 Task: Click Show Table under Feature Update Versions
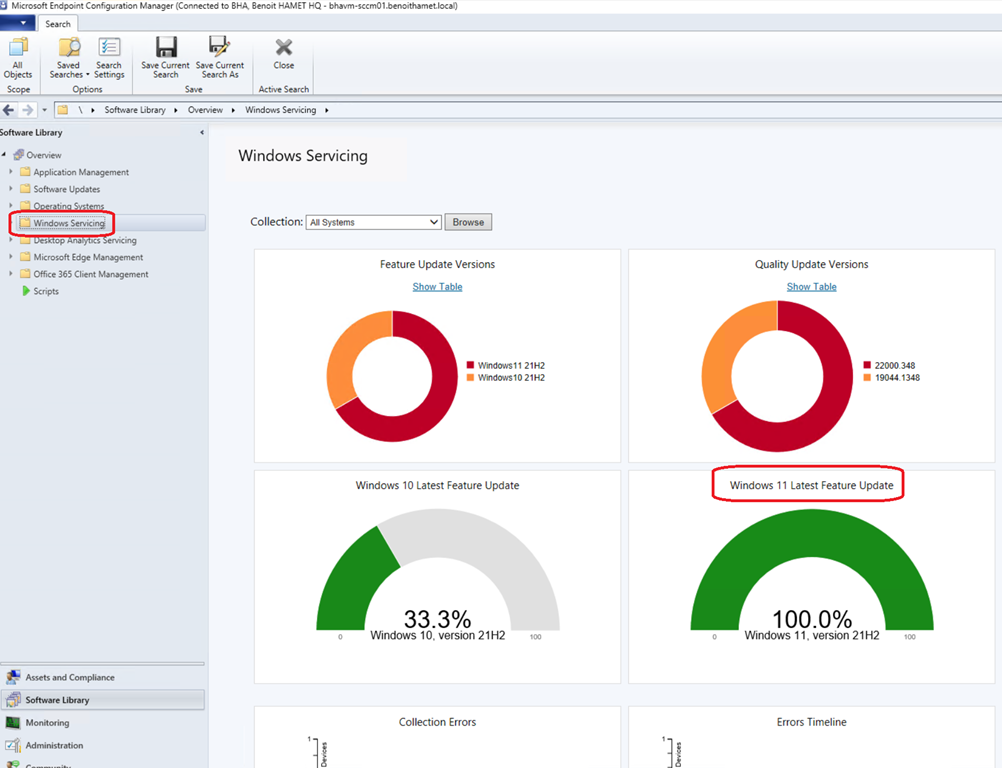(x=437, y=287)
